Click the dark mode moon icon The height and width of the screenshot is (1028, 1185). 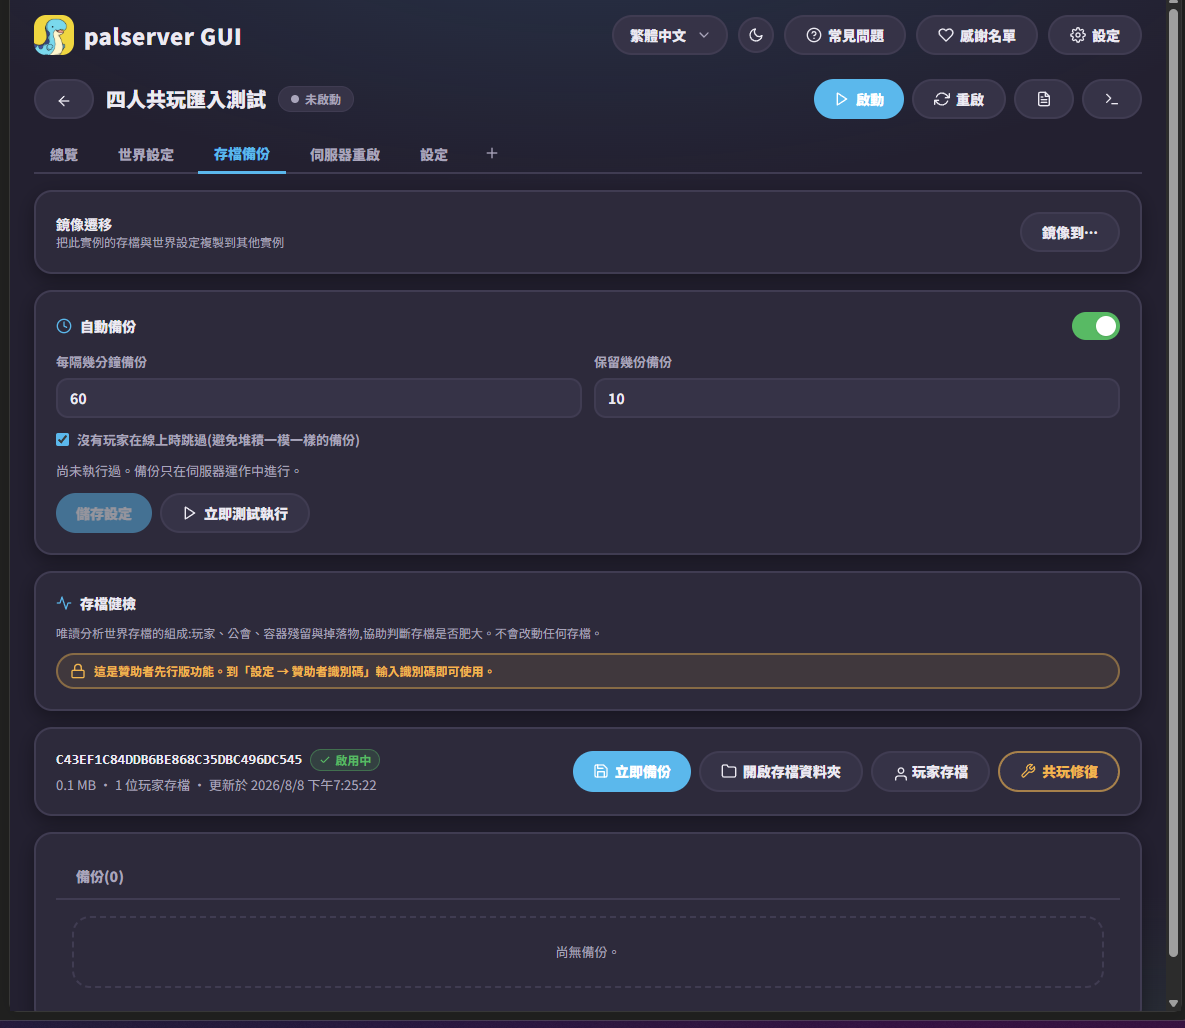click(x=756, y=36)
